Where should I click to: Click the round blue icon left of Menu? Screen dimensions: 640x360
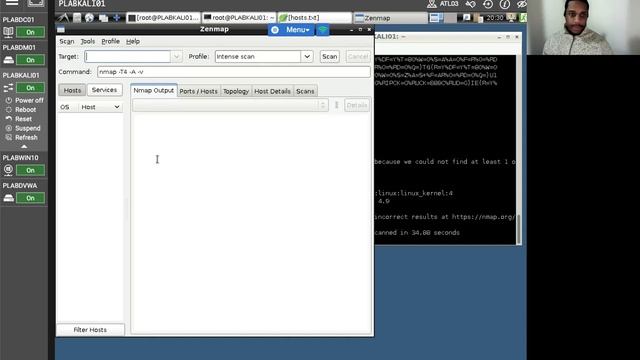click(x=275, y=30)
